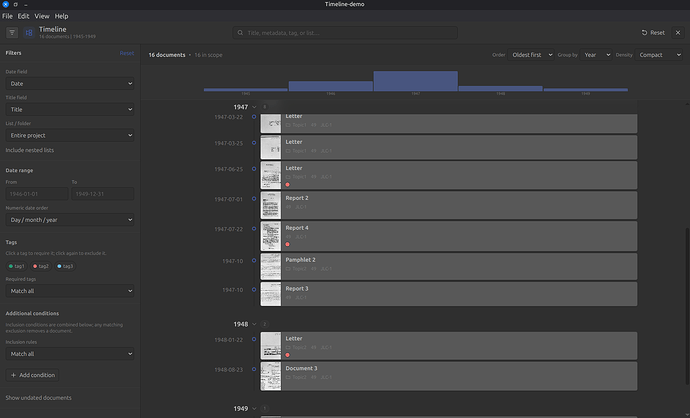Open the Date field dropdown
The height and width of the screenshot is (418, 690).
click(x=70, y=84)
